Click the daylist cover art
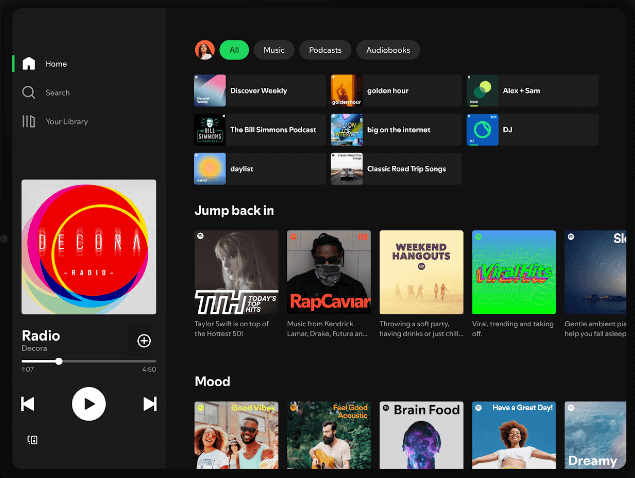635x478 pixels. 210,169
